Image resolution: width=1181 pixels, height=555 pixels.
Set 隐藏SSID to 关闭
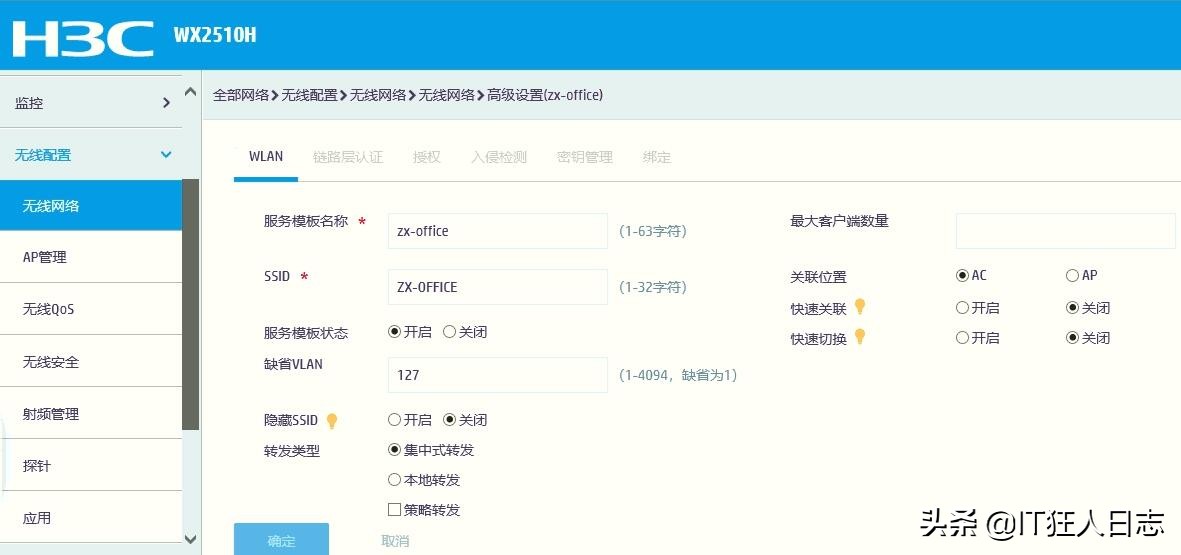click(x=450, y=419)
